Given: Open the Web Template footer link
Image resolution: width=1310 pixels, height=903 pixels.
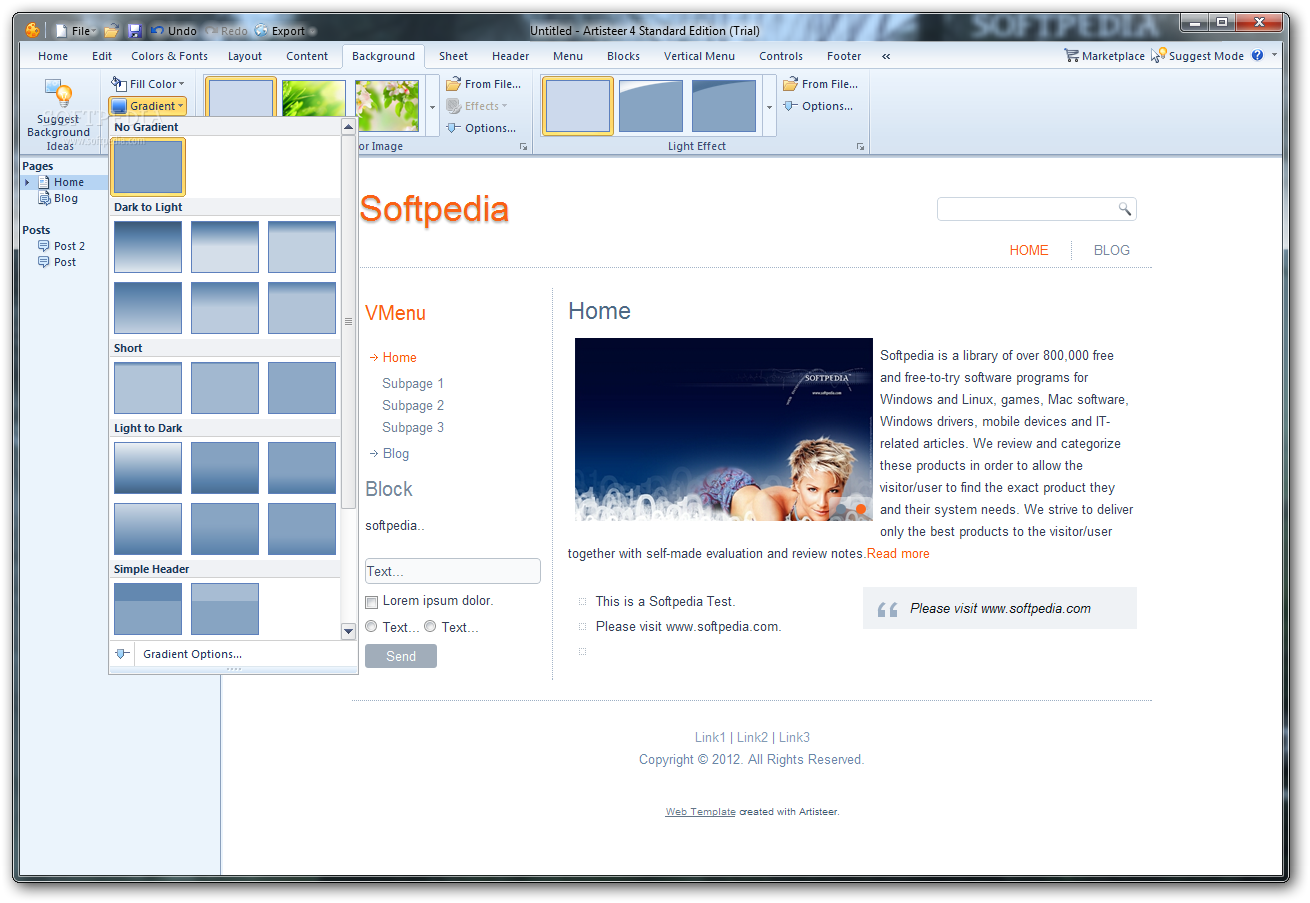Looking at the screenshot, I should click(x=700, y=812).
